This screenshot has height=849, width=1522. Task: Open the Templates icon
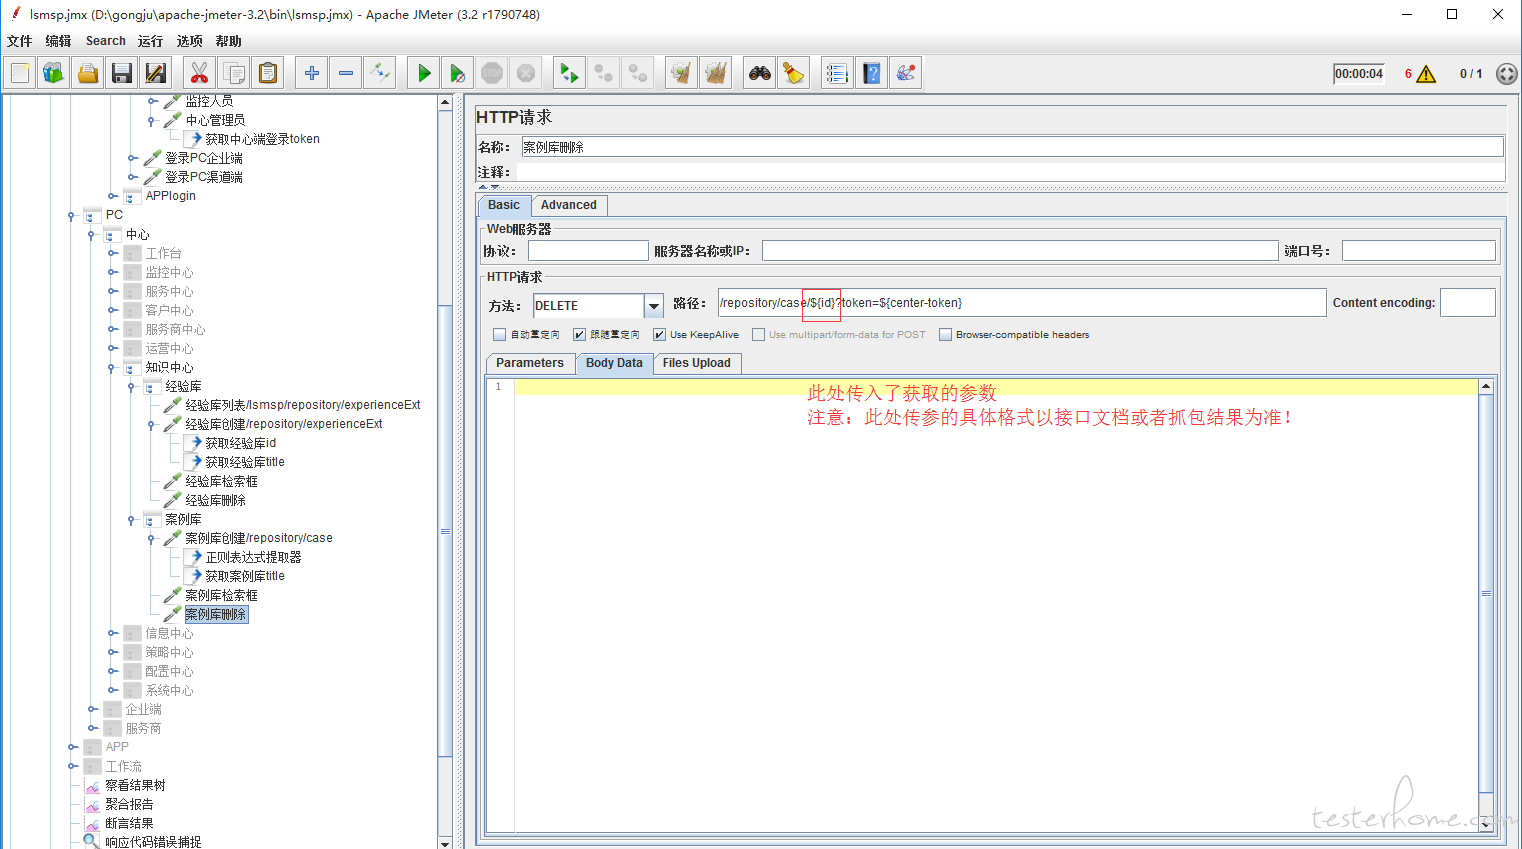click(x=54, y=73)
